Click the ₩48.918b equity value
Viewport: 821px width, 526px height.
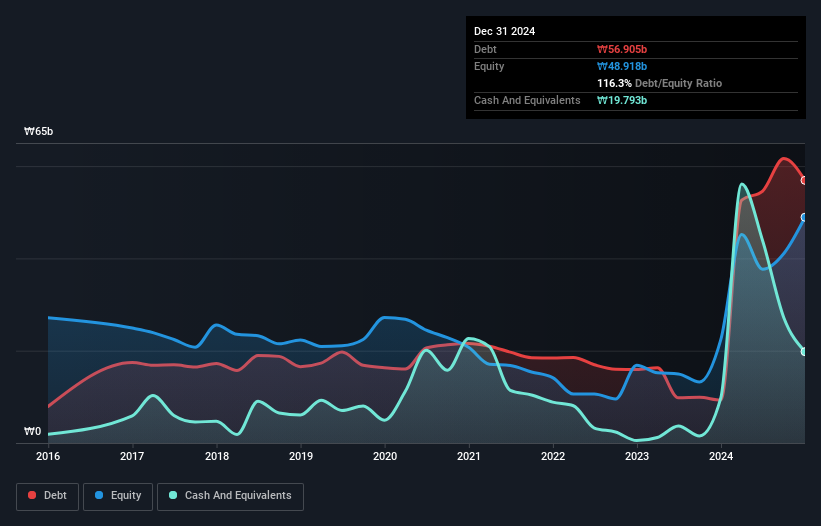[622, 66]
